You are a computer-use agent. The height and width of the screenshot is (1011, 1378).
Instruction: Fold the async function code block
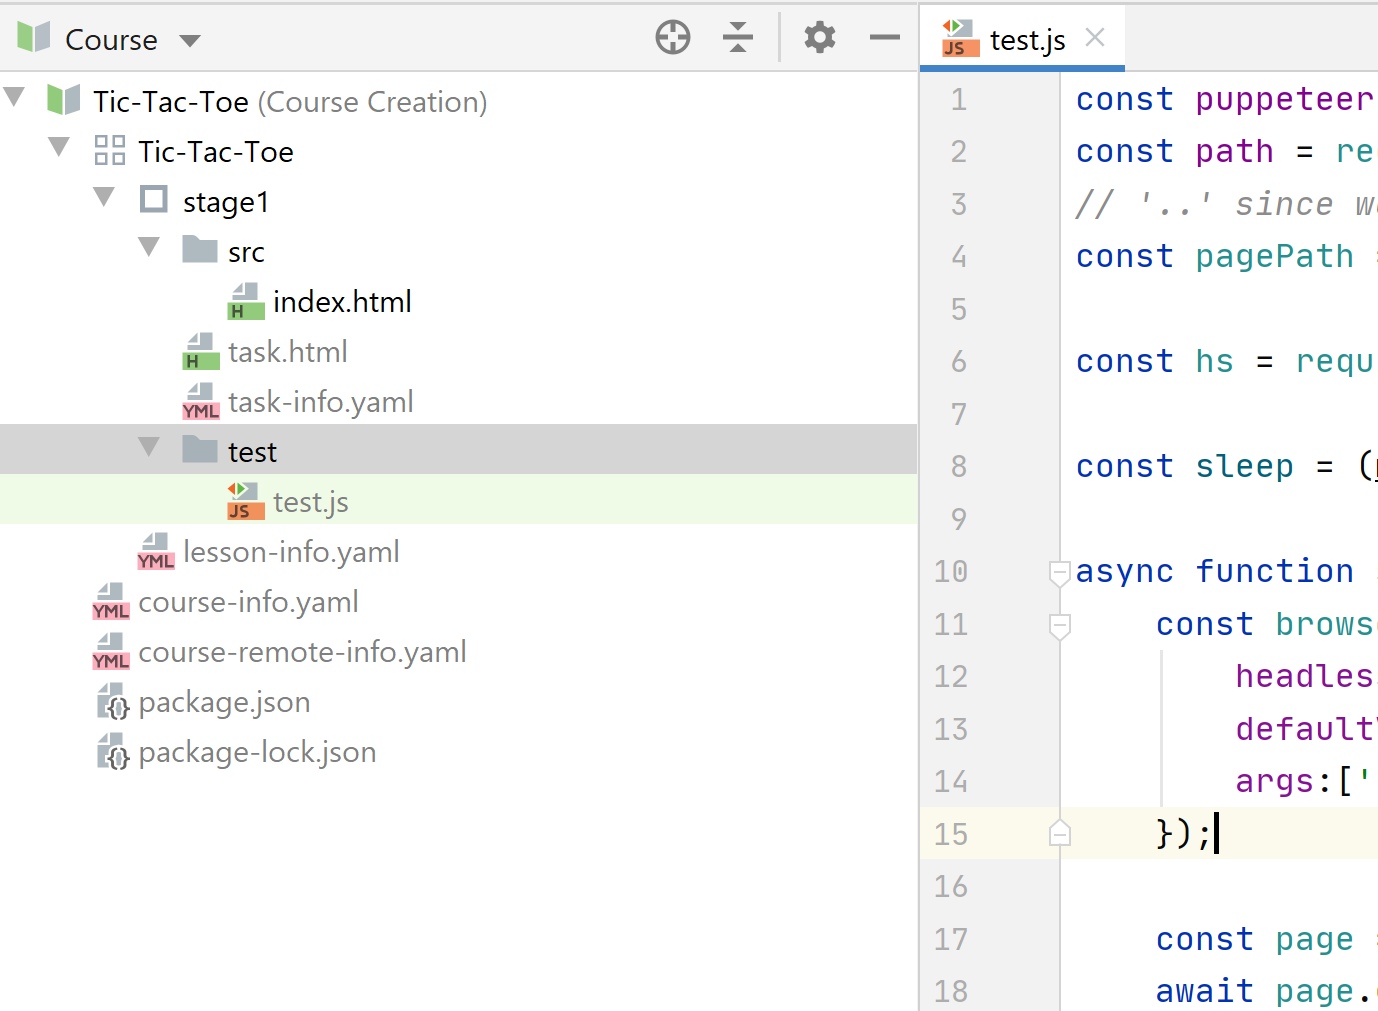1060,573
